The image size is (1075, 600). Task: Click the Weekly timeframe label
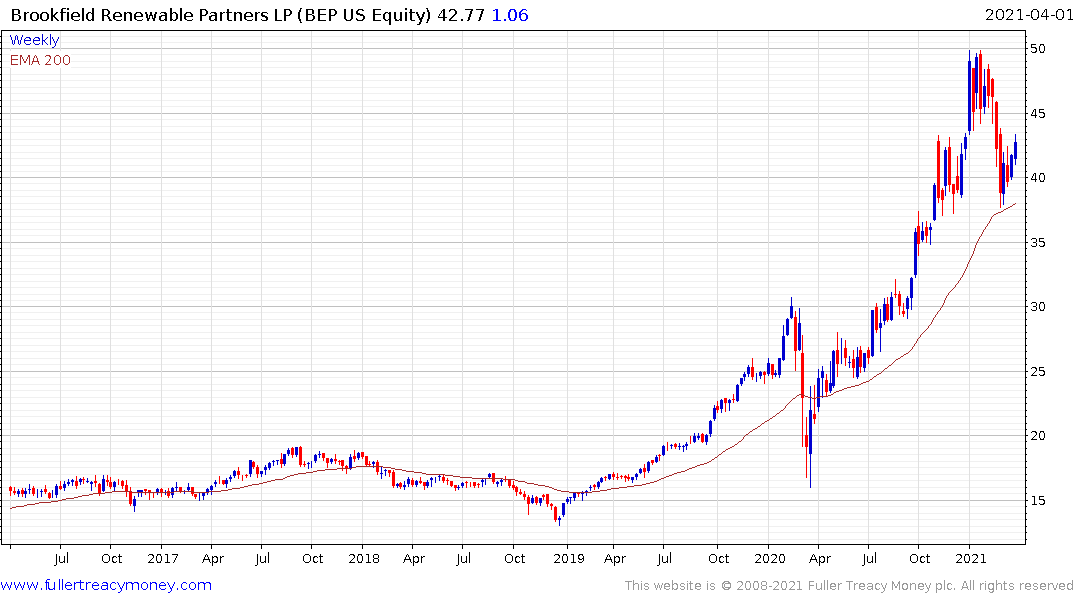click(34, 40)
